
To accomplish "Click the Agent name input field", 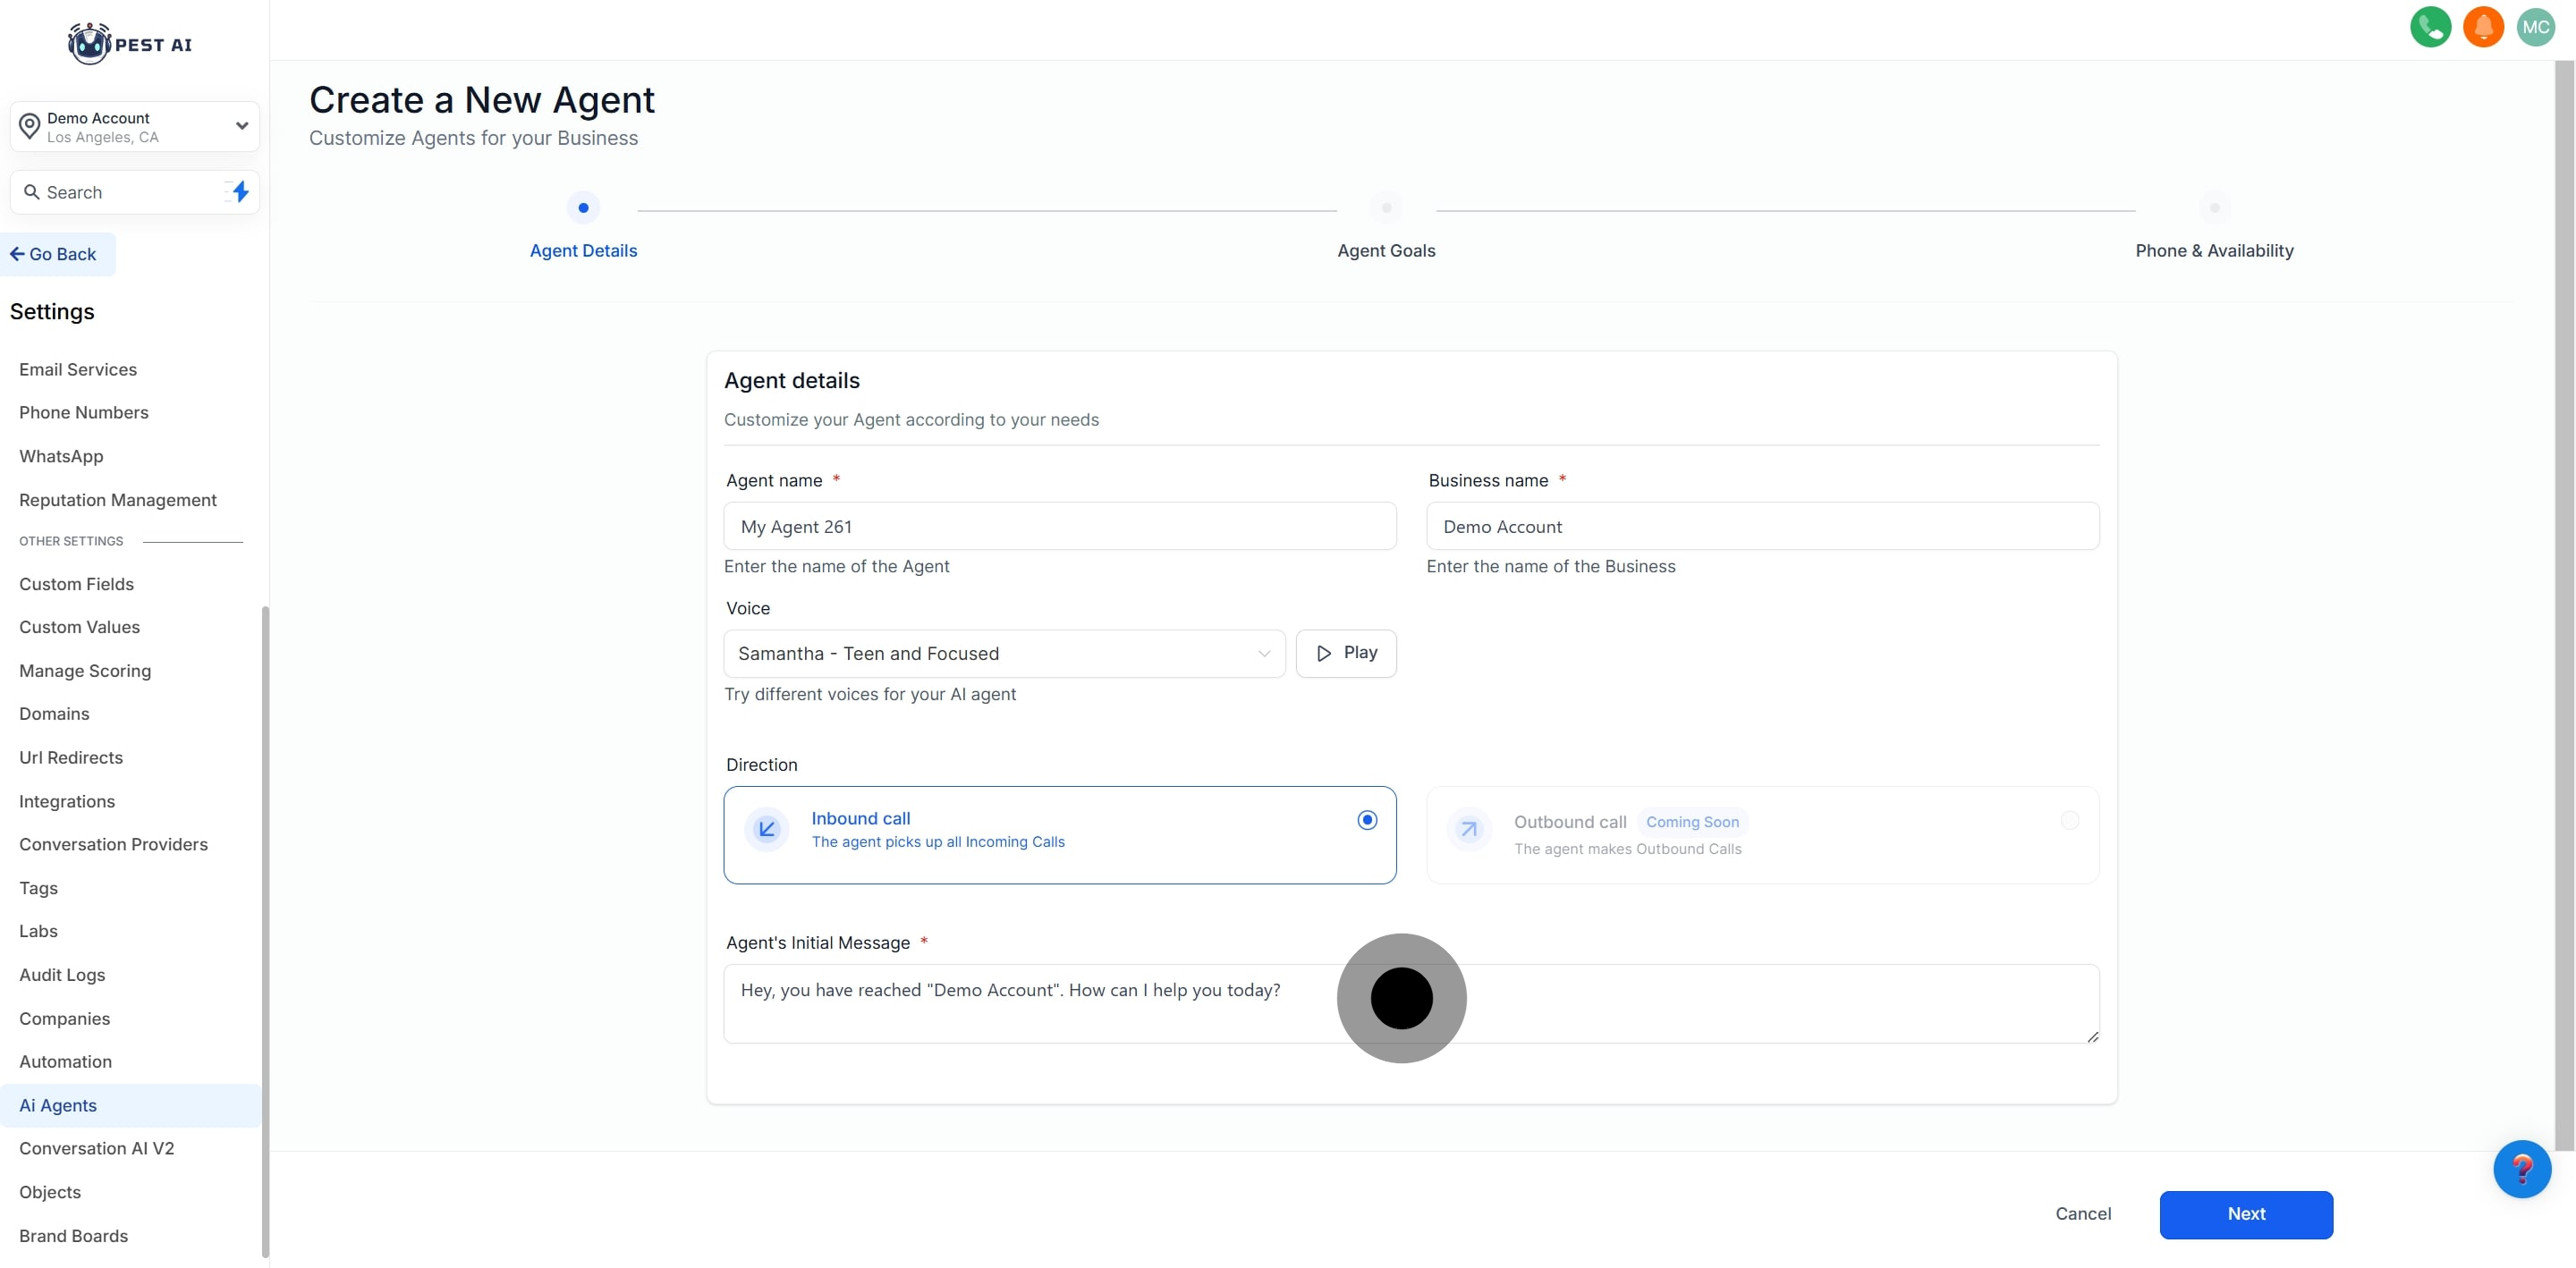I will point(1059,527).
